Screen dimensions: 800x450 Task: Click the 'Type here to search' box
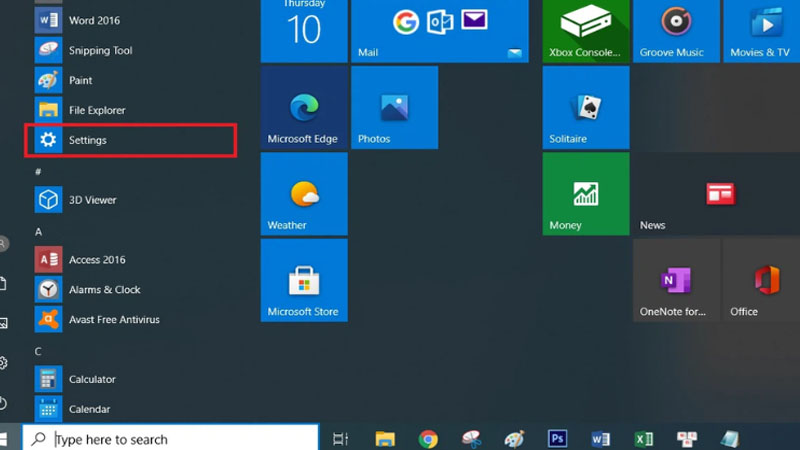[171, 439]
